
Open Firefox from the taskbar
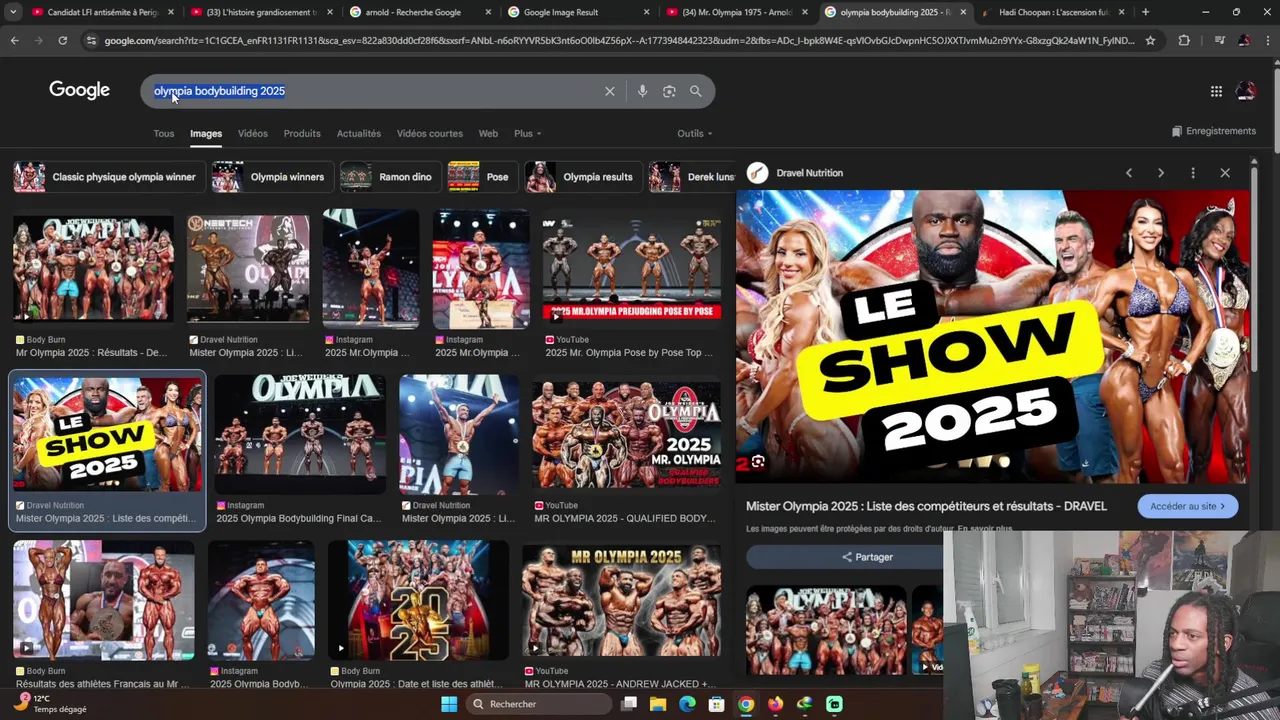[775, 704]
